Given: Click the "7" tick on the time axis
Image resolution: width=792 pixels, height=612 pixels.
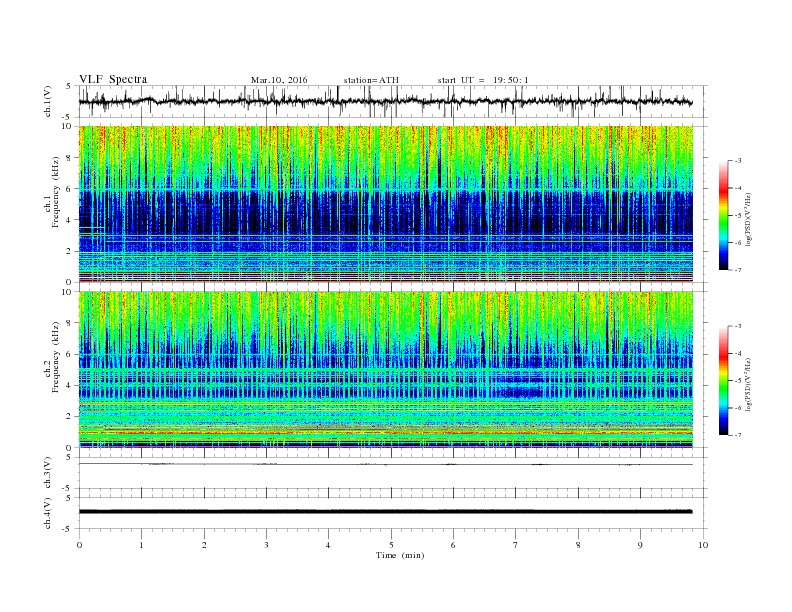Looking at the screenshot, I should coord(516,545).
